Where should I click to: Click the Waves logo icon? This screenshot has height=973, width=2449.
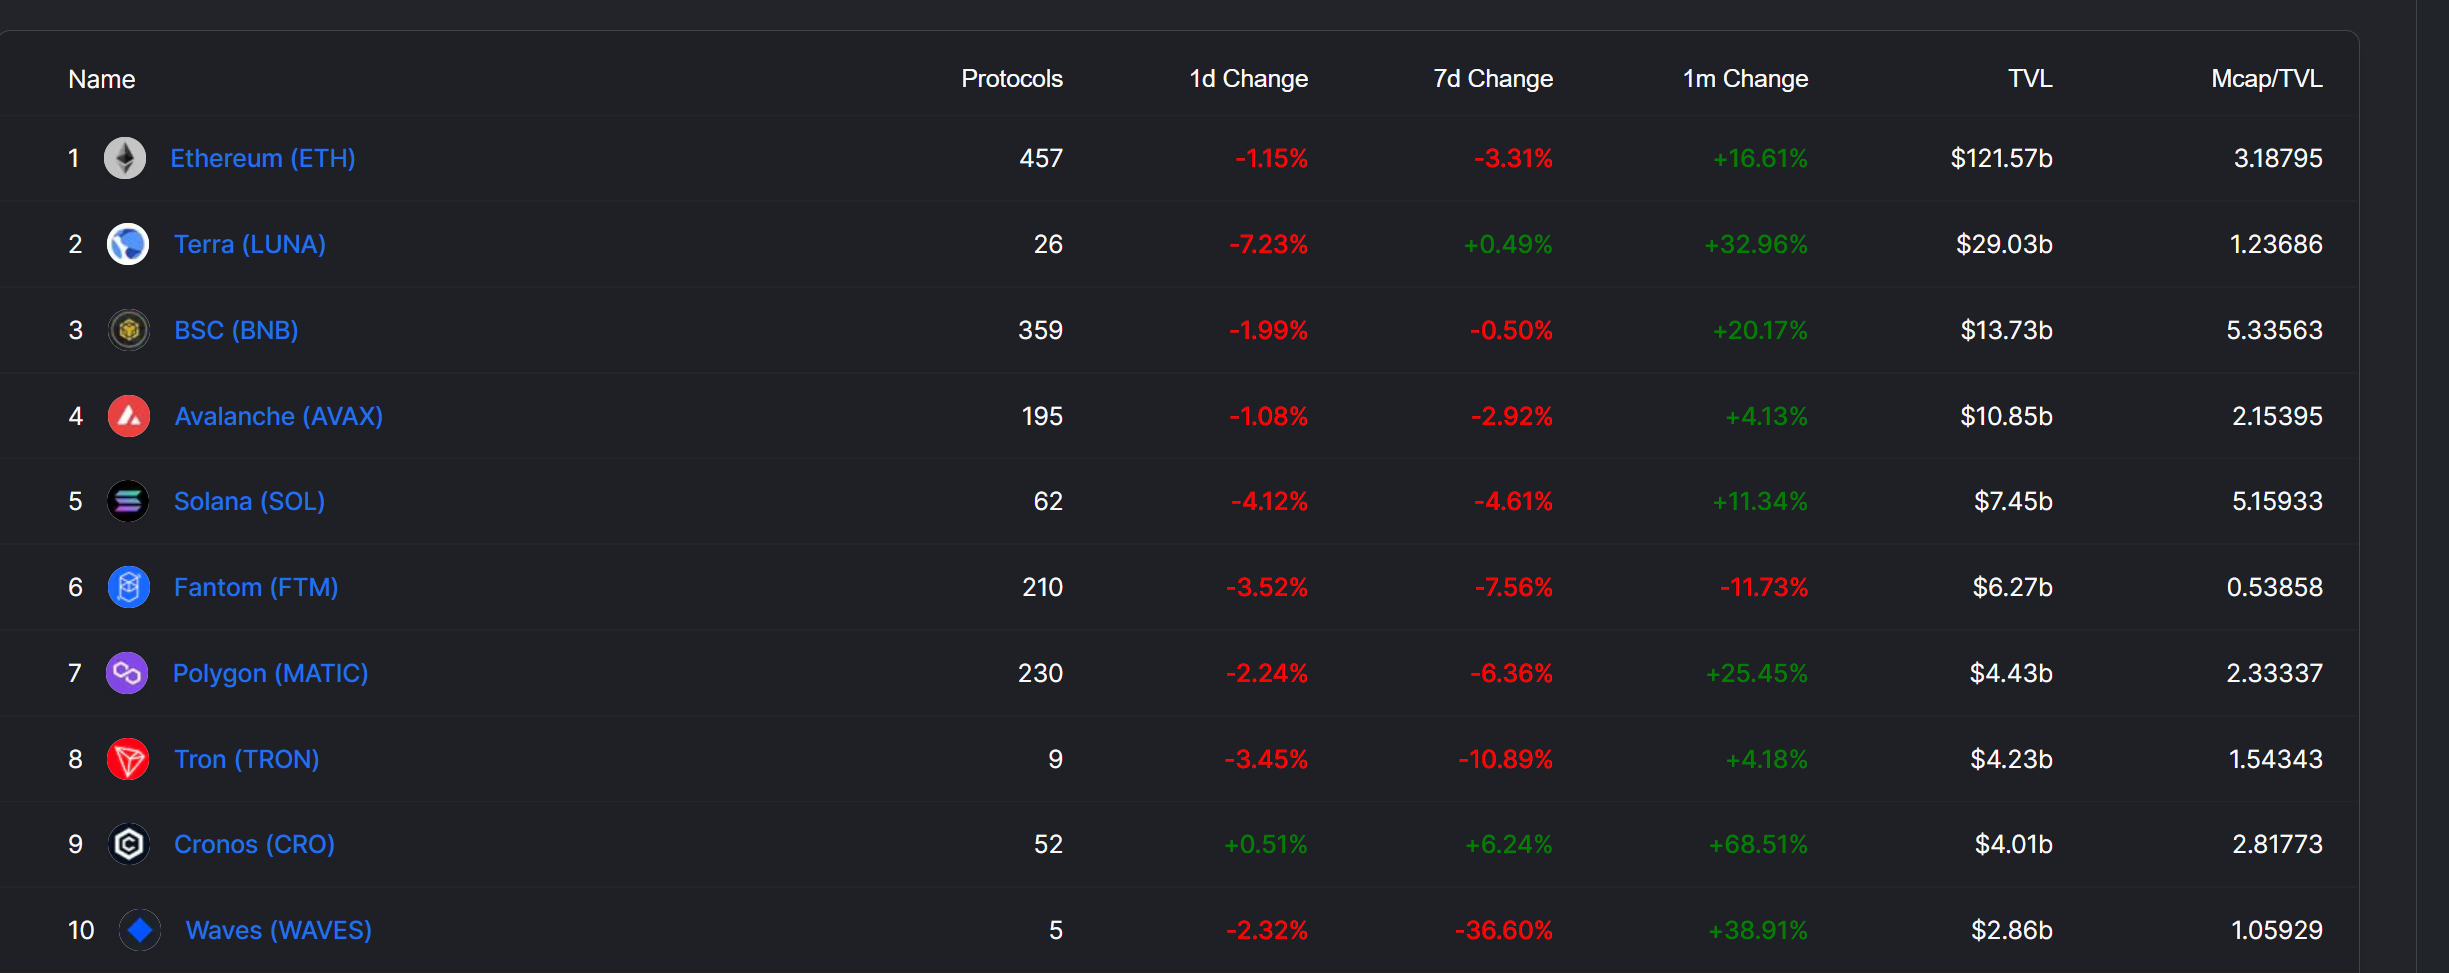140,930
